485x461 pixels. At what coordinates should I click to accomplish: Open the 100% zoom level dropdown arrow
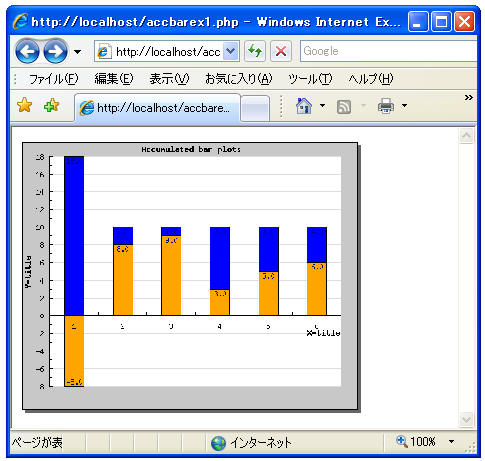tap(451, 442)
